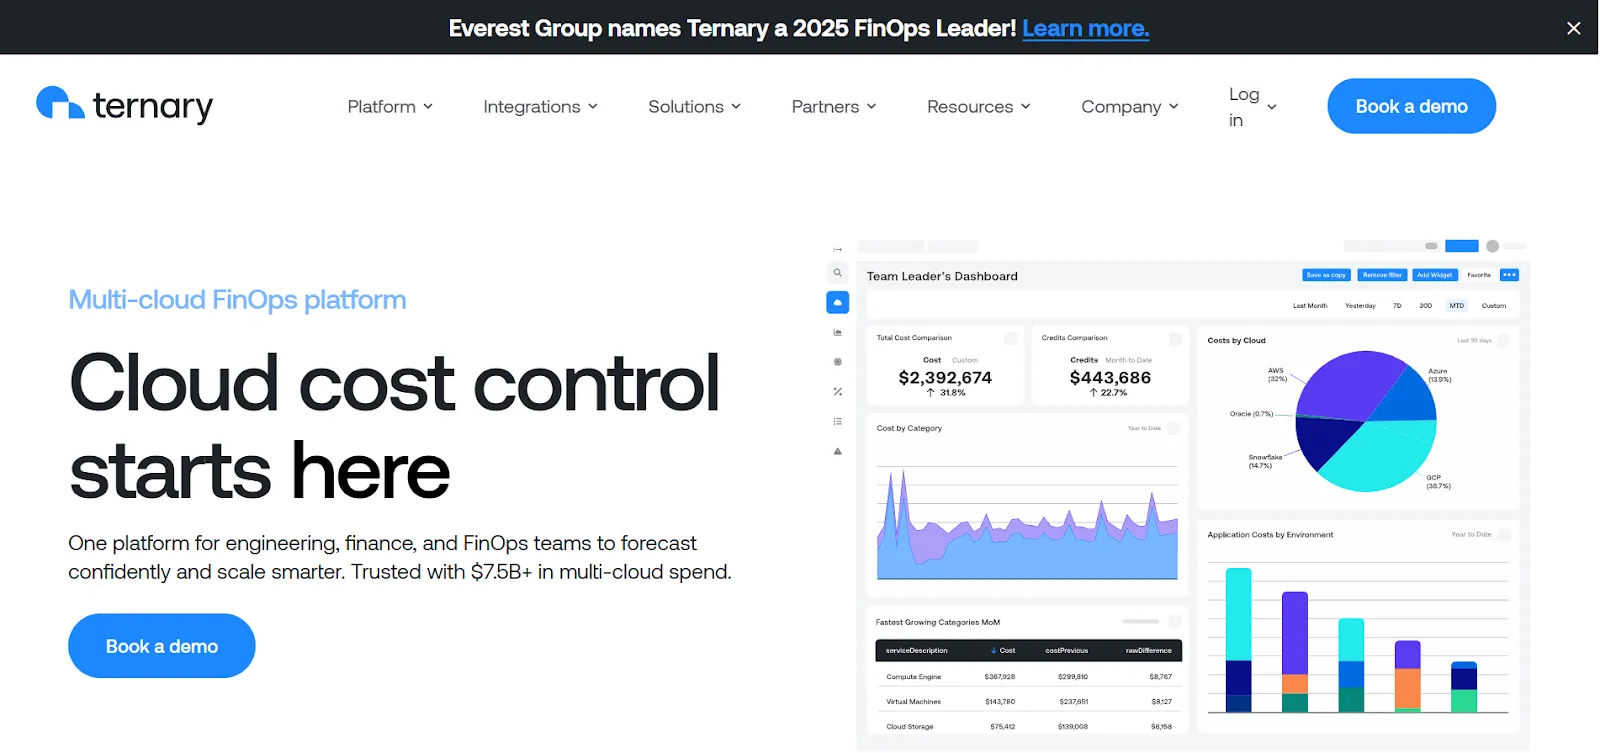Screen dimensions: 1600x753
Task: Expand the Company chevron arrow
Action: [x=1173, y=106]
